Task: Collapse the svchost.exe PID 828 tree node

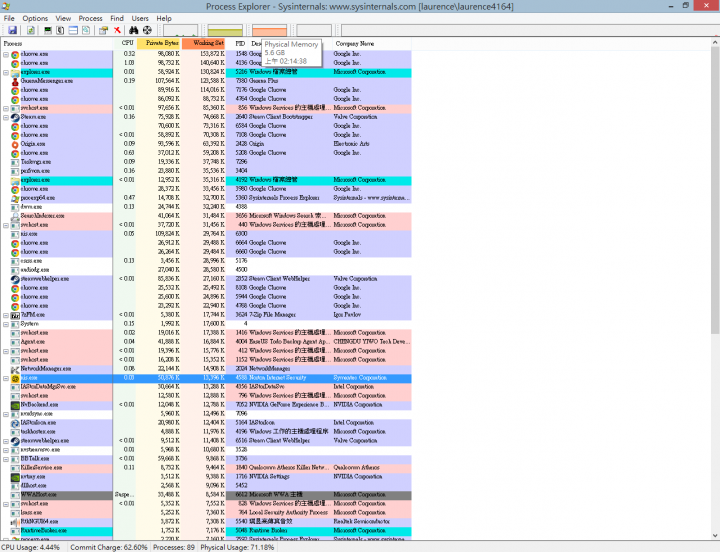Action: coord(6,504)
